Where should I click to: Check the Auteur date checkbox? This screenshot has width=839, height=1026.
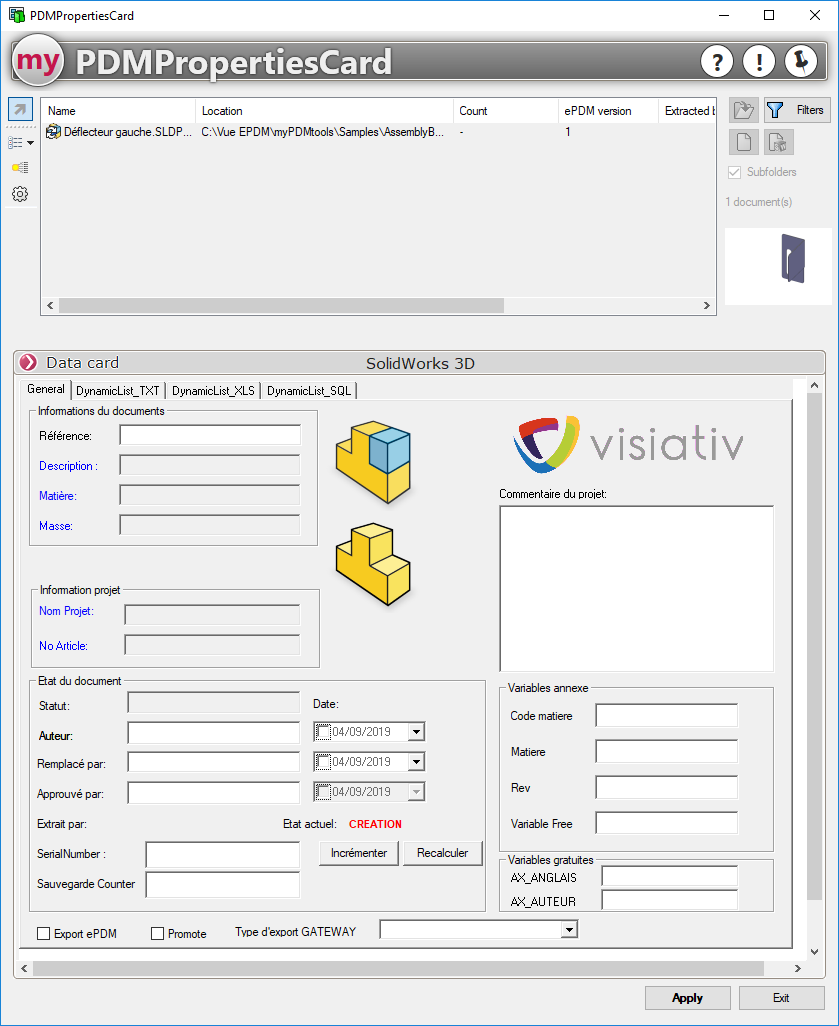[x=322, y=733]
